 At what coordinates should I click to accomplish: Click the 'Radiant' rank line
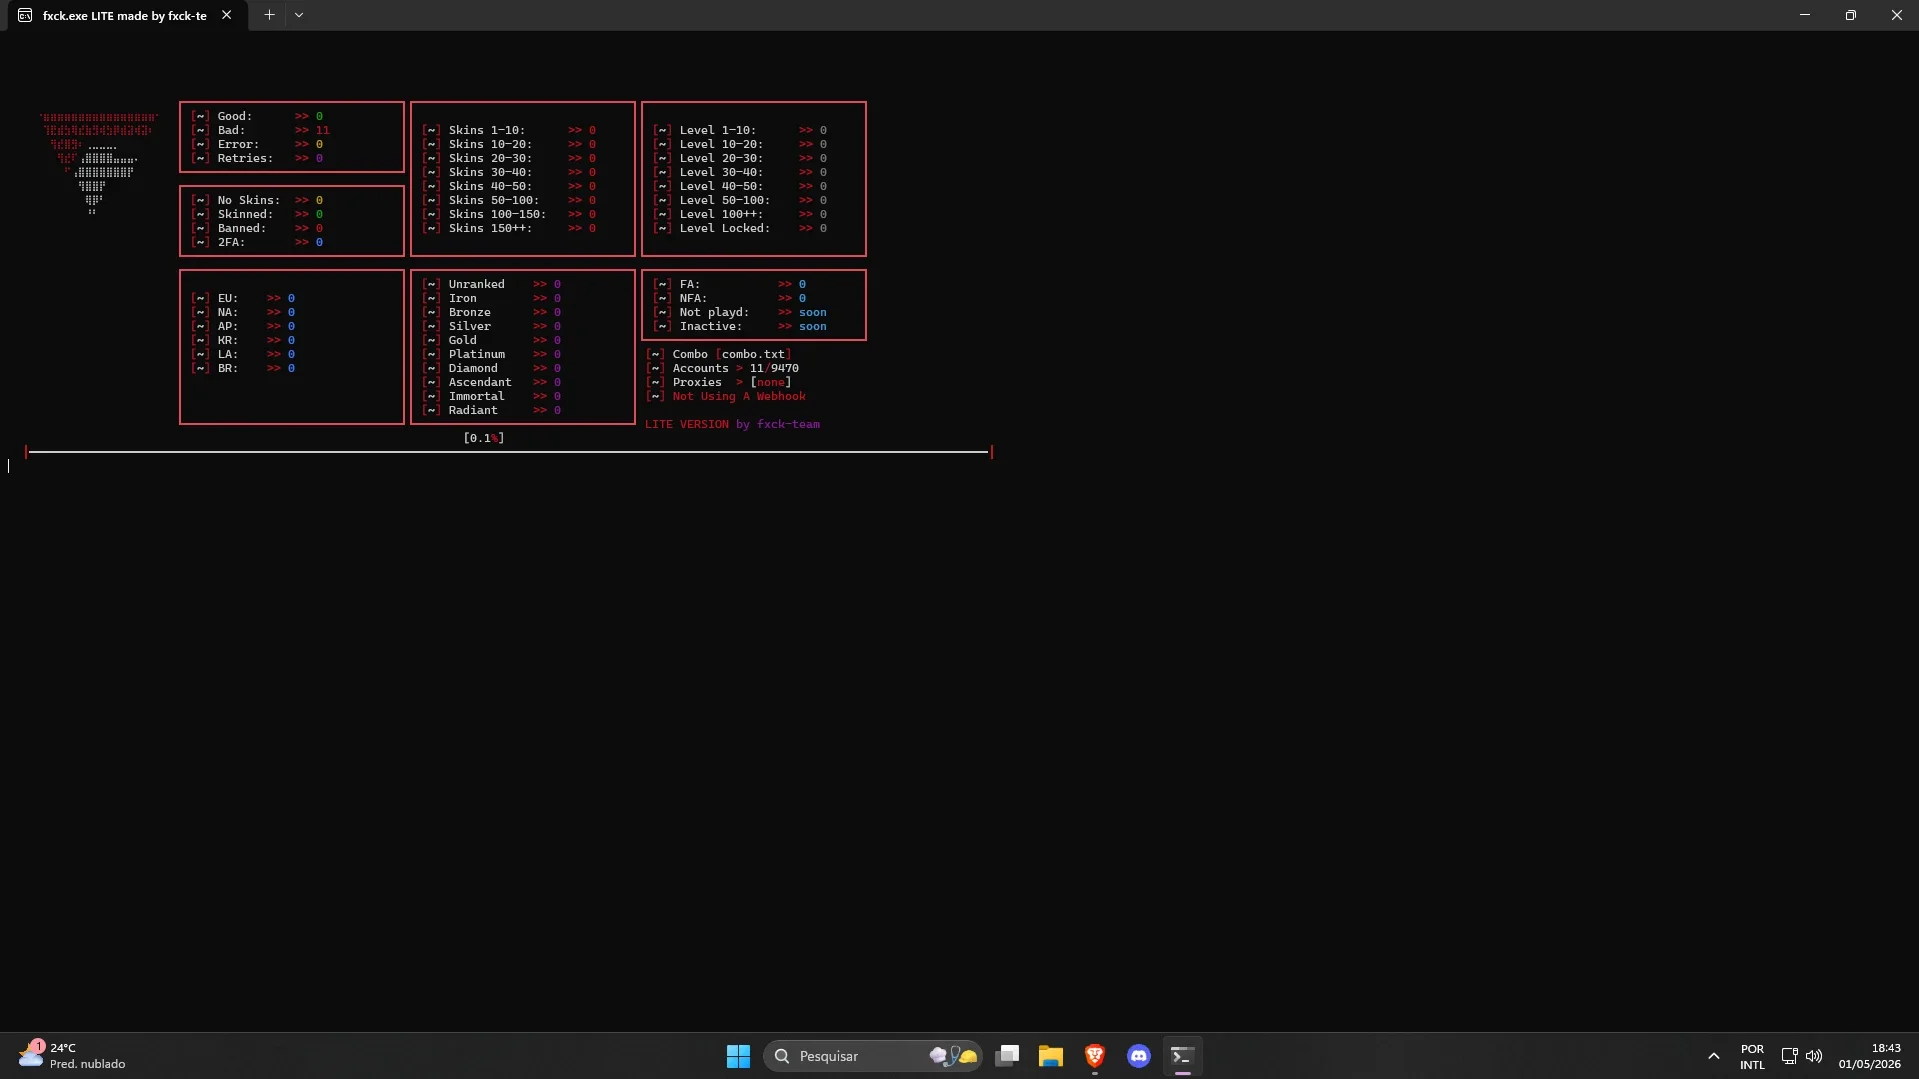click(x=491, y=410)
